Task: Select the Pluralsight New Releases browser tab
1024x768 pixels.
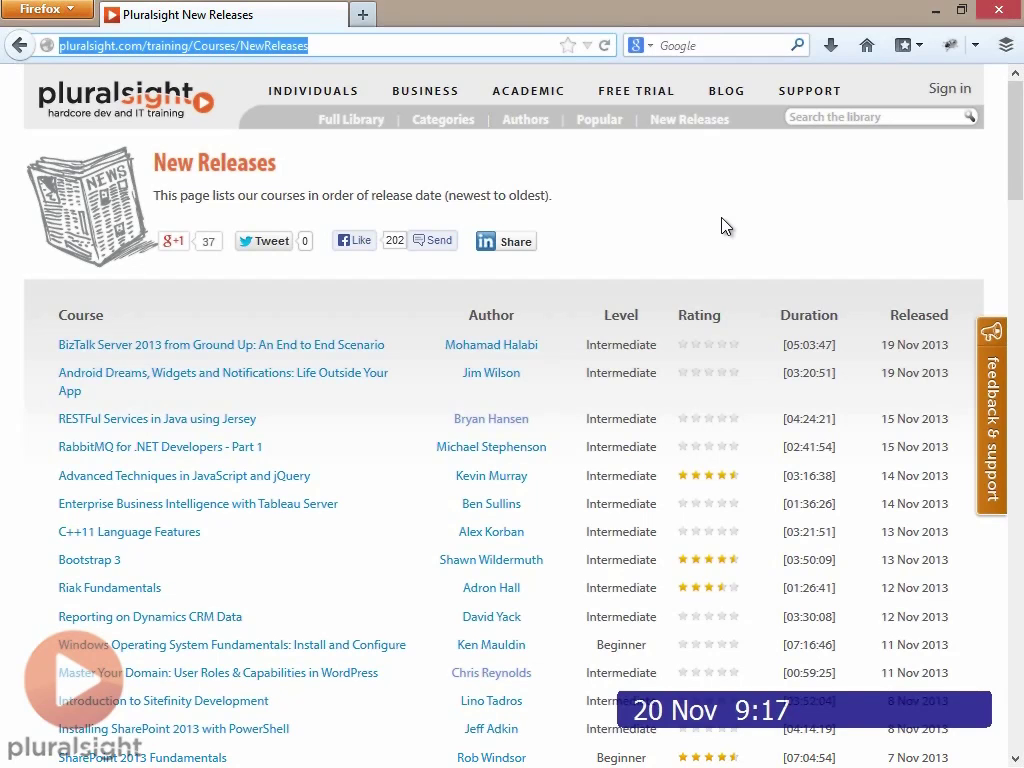Action: click(x=224, y=14)
